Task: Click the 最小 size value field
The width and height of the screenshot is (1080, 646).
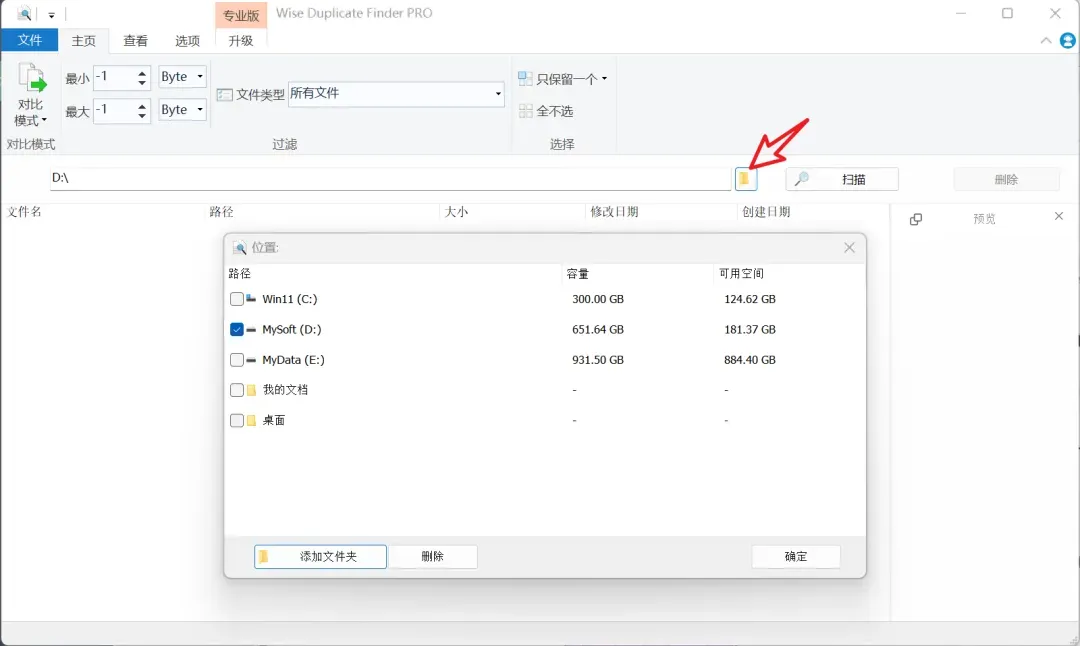Action: pyautogui.click(x=114, y=76)
